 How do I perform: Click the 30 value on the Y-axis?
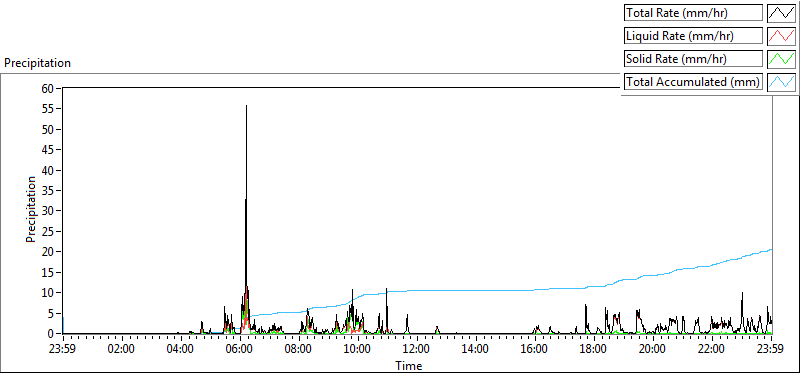[x=48, y=211]
